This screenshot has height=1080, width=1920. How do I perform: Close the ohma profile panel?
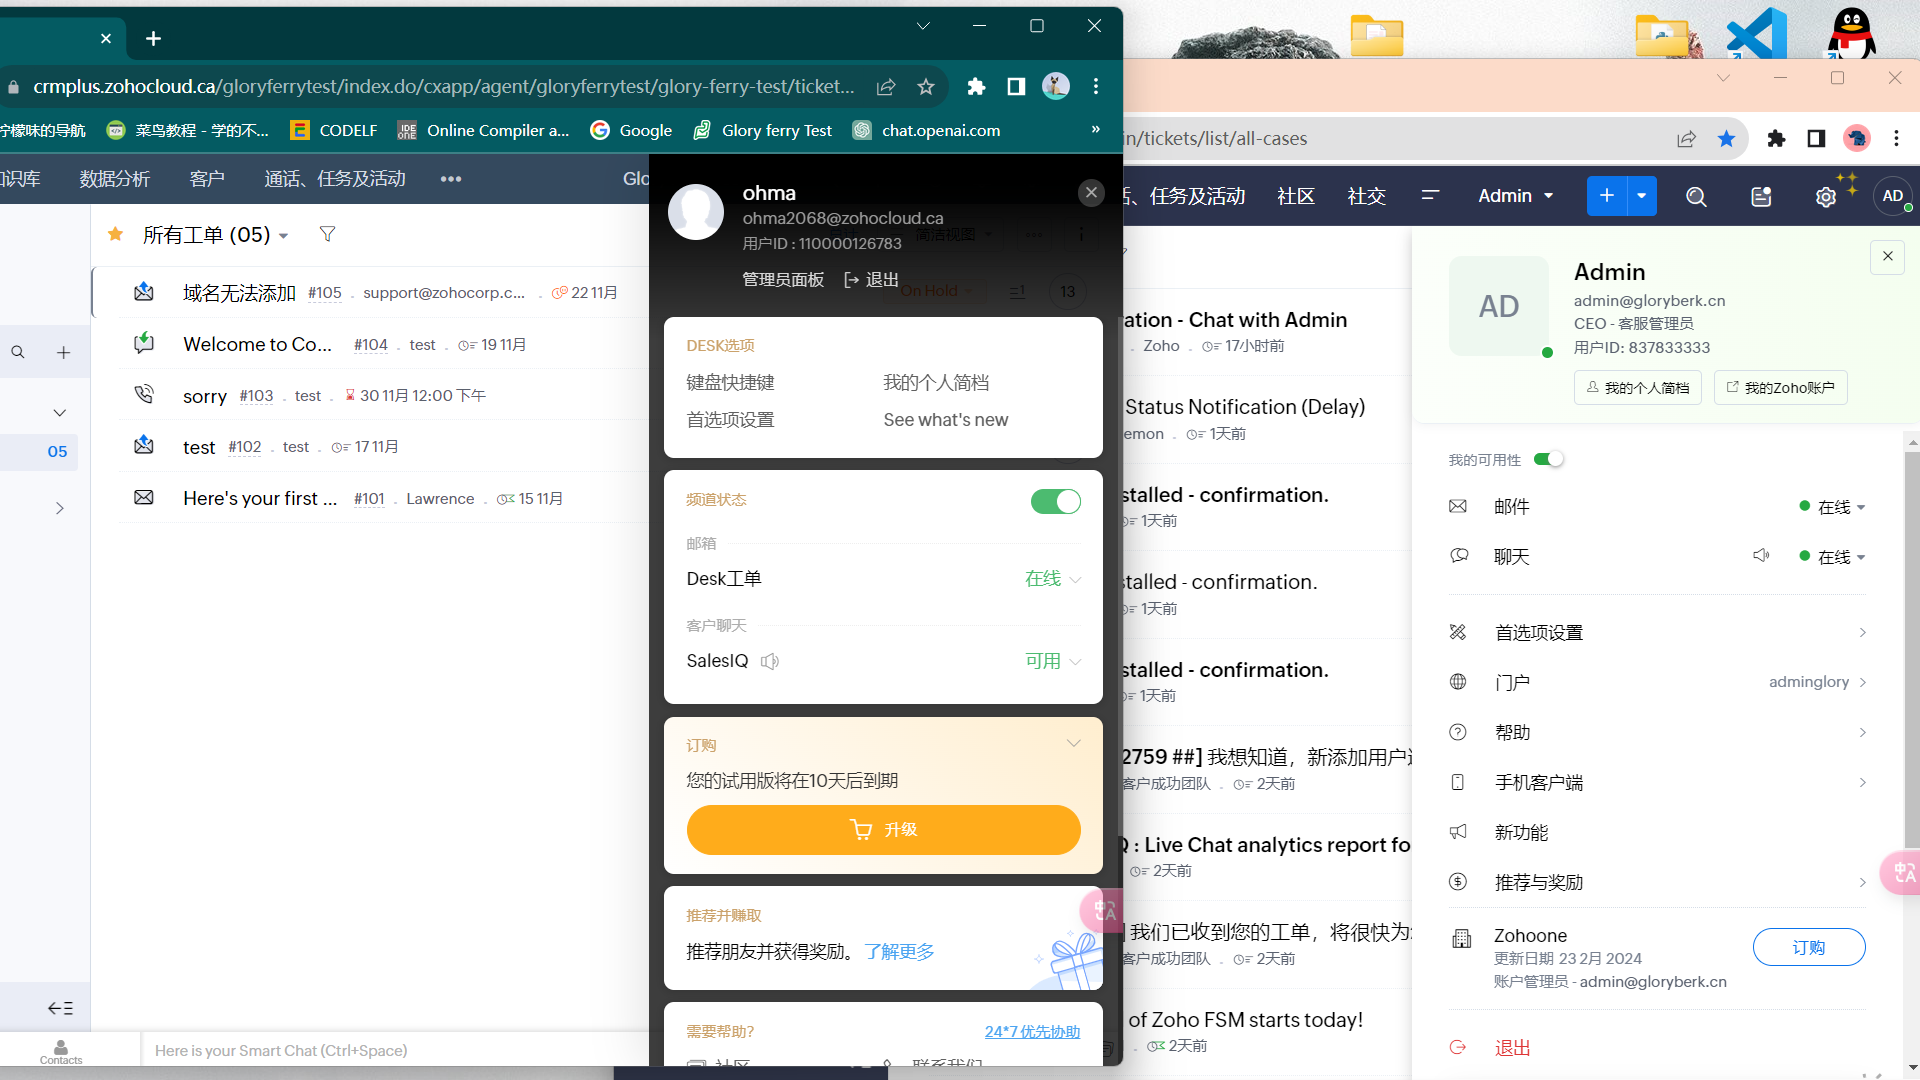point(1091,192)
